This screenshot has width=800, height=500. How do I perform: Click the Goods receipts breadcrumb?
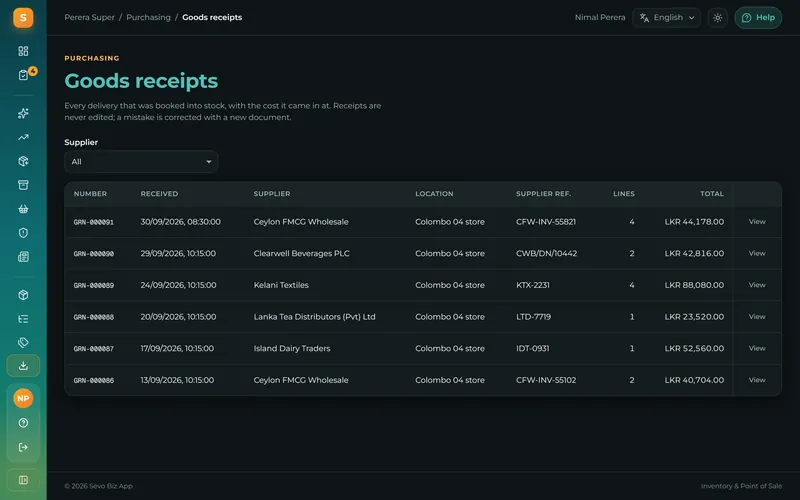(x=212, y=17)
